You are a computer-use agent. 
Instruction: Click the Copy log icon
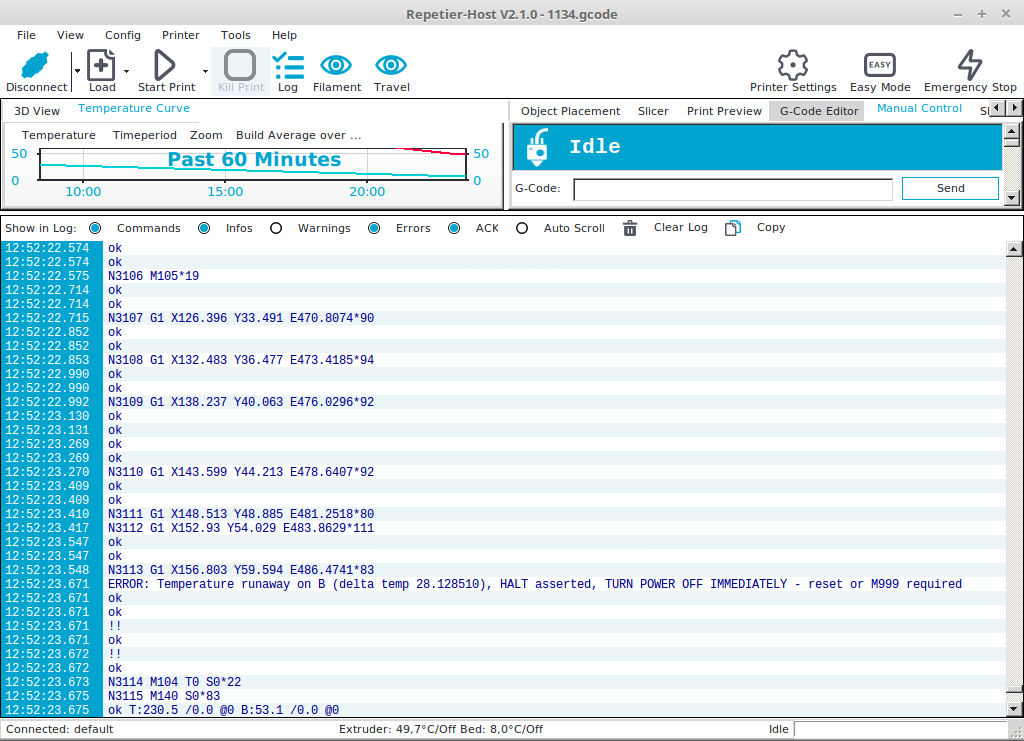[x=733, y=228]
